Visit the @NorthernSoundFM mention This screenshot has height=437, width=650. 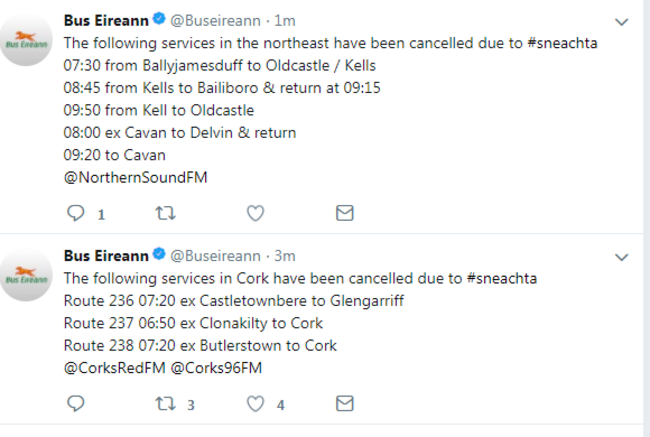[135, 177]
